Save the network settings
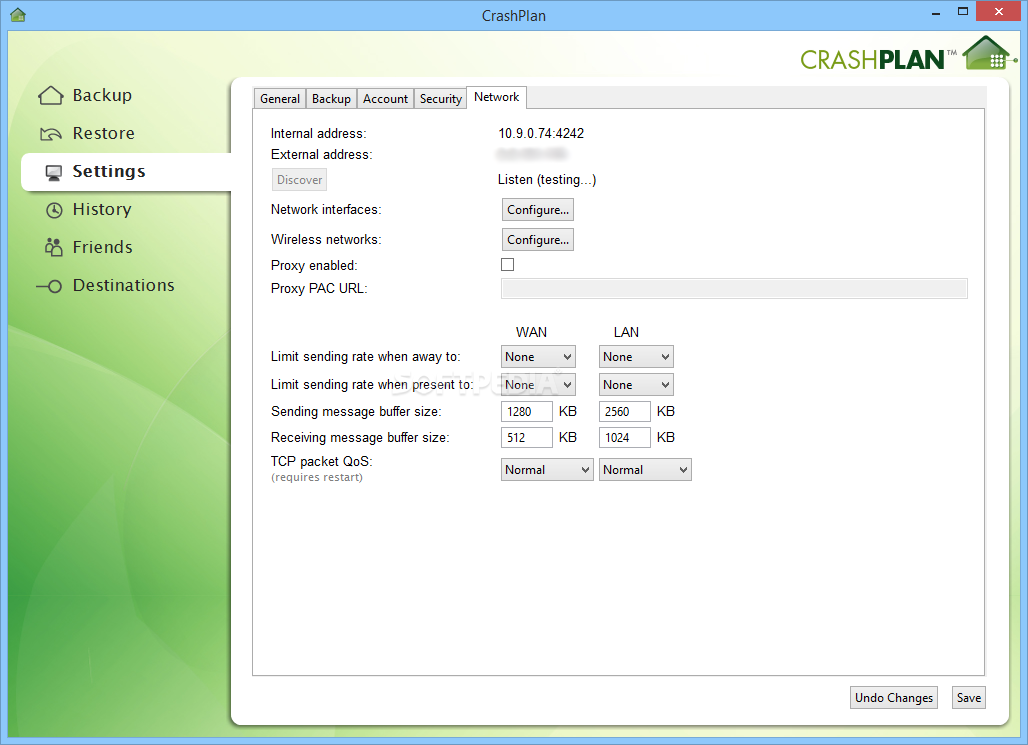The image size is (1028, 745). (968, 698)
